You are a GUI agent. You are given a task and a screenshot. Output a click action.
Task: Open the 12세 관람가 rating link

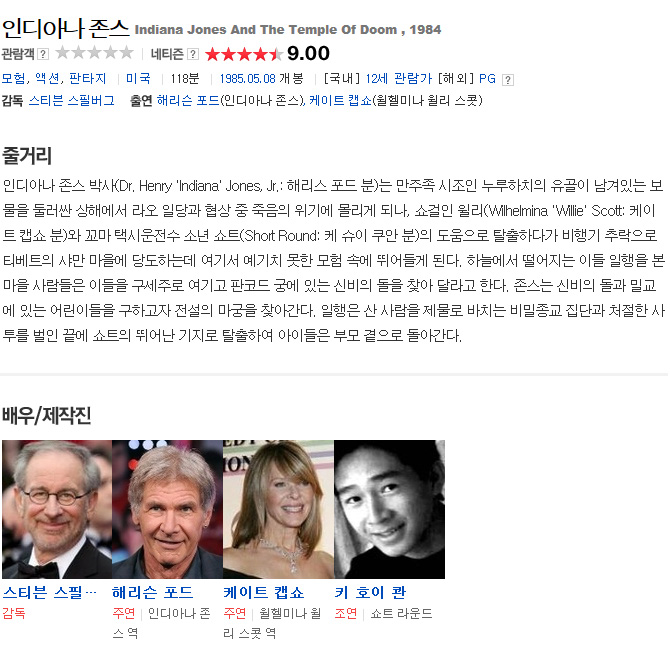click(398, 79)
